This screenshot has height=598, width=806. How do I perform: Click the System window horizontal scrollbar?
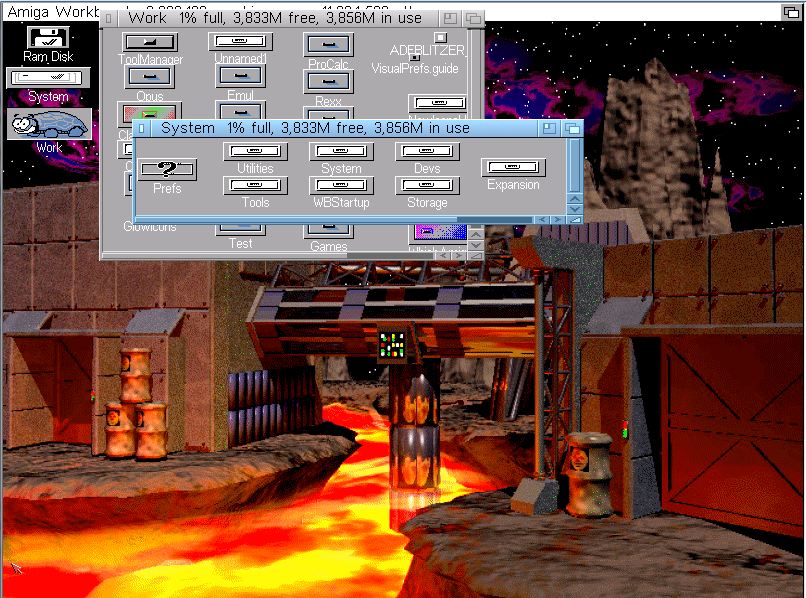(334, 220)
